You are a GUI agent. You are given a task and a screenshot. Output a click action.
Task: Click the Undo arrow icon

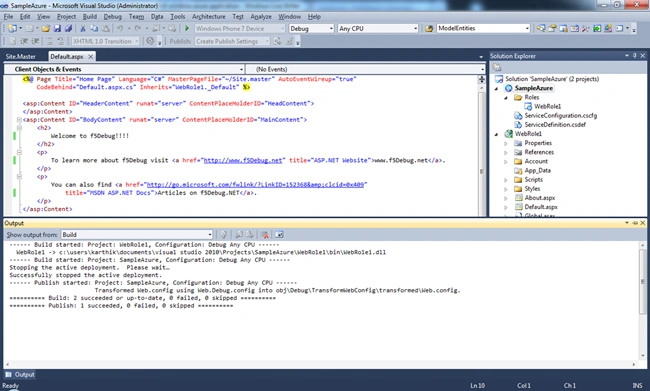120,28
